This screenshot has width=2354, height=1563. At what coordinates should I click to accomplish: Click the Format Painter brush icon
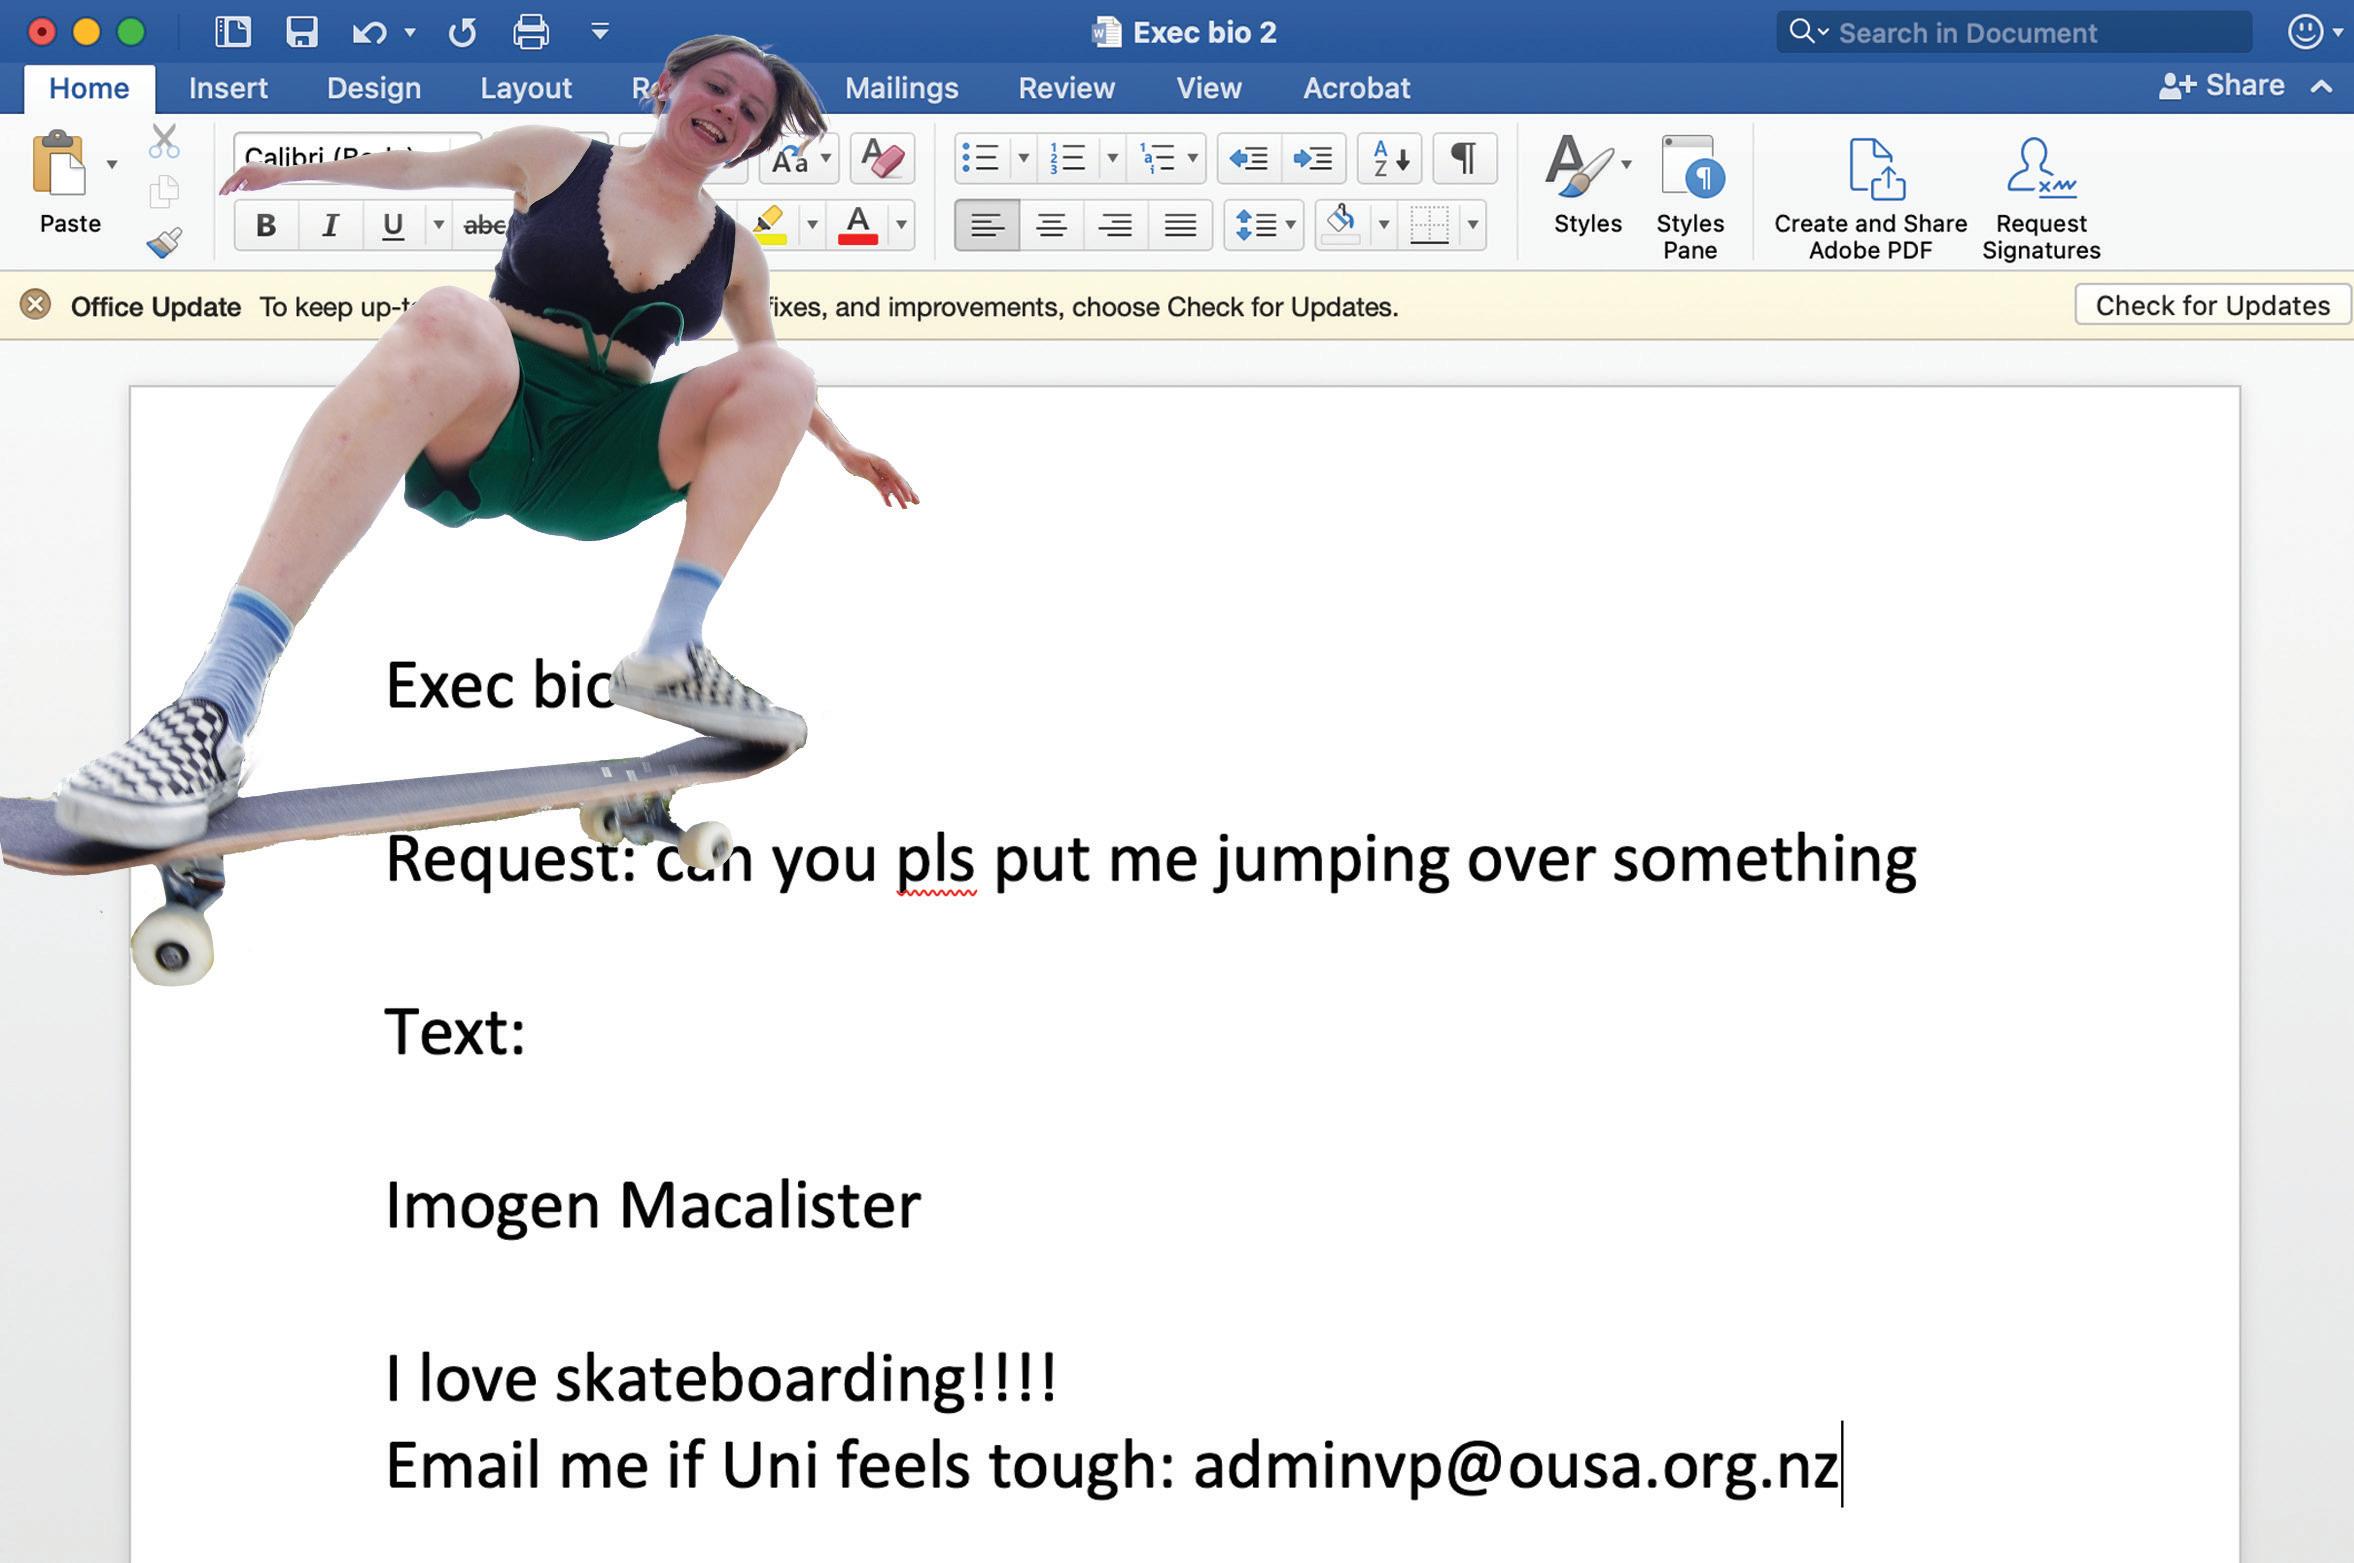pos(164,243)
